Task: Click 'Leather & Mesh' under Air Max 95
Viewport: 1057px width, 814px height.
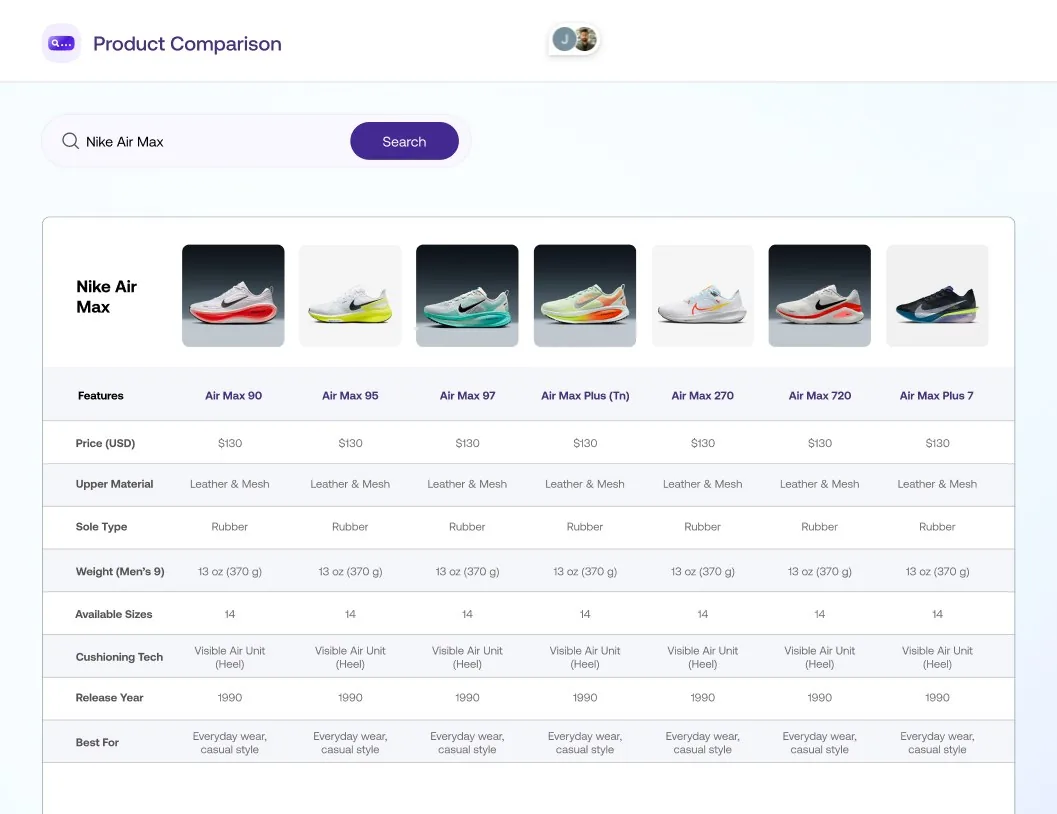Action: [350, 484]
